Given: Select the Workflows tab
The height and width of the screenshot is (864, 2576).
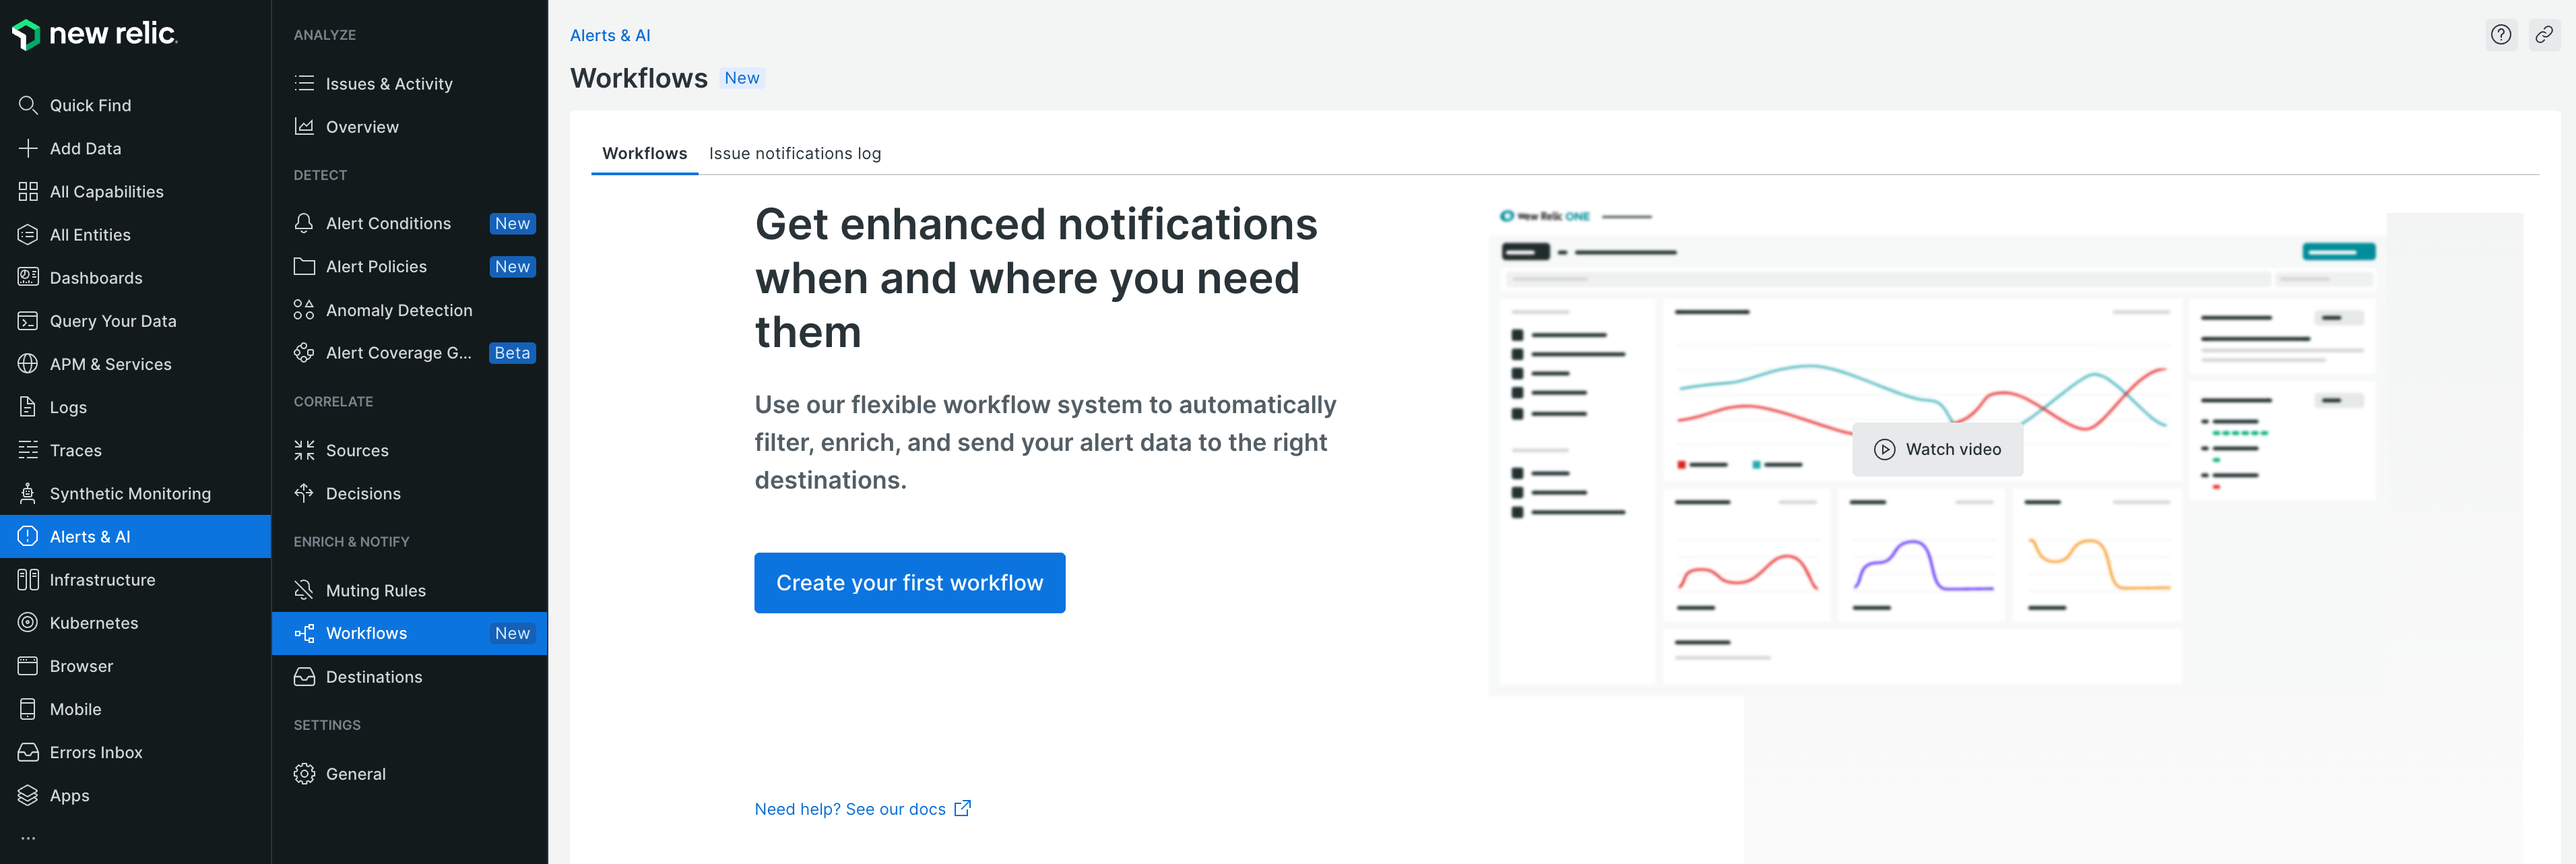Looking at the screenshot, I should [644, 153].
